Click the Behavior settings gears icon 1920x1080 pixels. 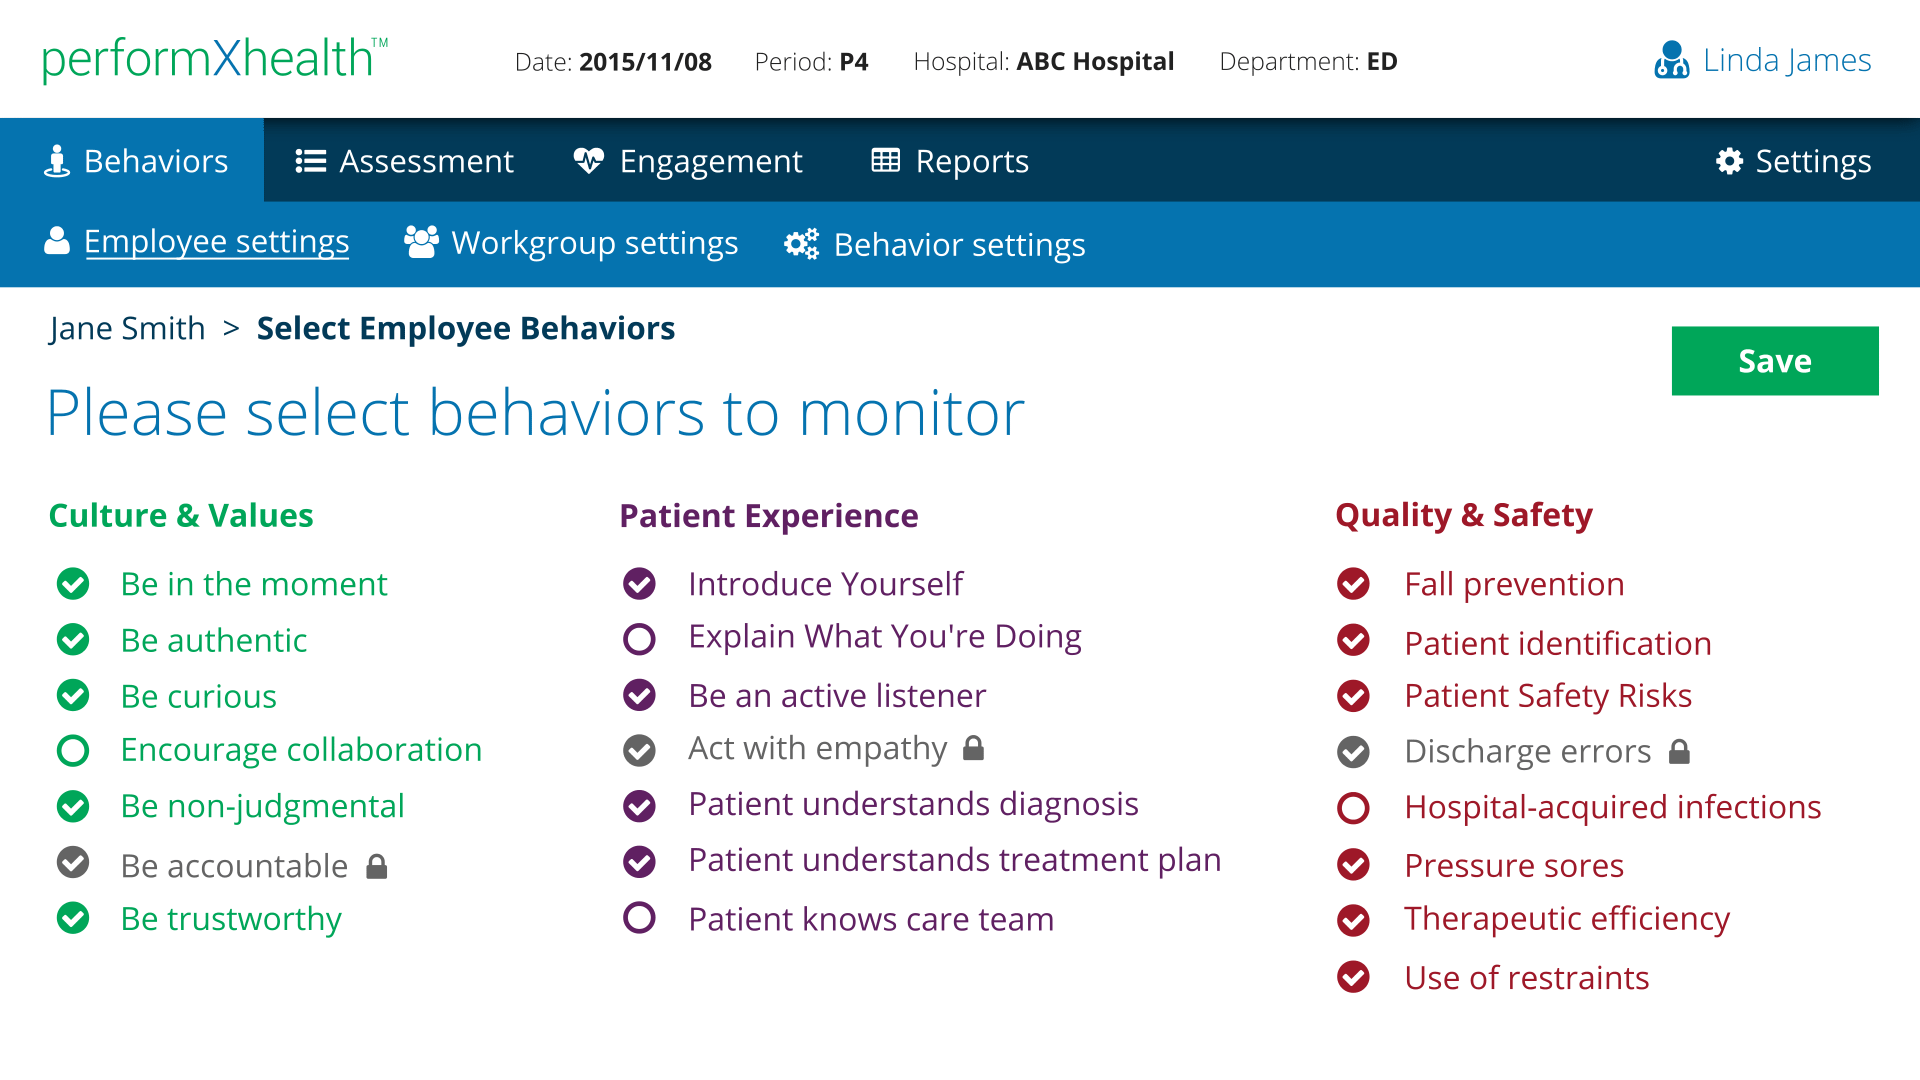(801, 244)
